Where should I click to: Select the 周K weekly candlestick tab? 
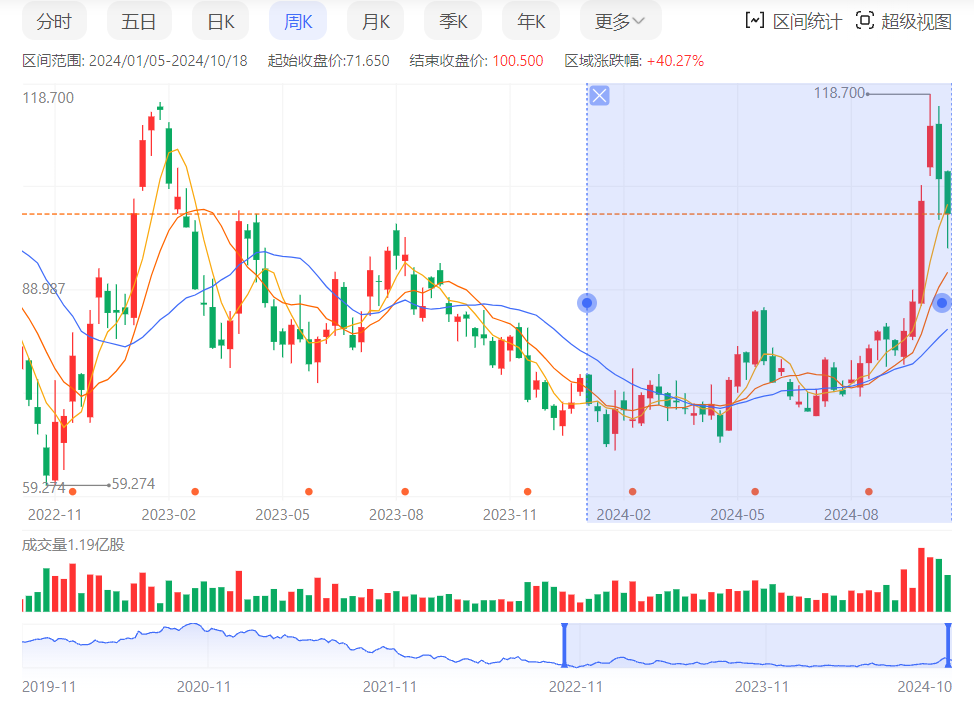click(x=299, y=21)
